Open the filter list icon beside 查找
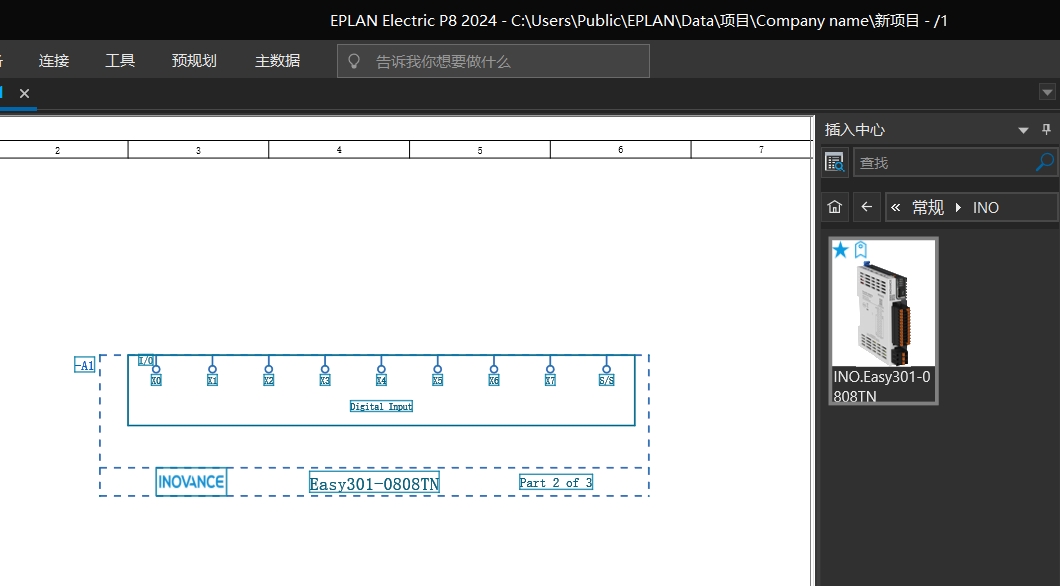 835,162
